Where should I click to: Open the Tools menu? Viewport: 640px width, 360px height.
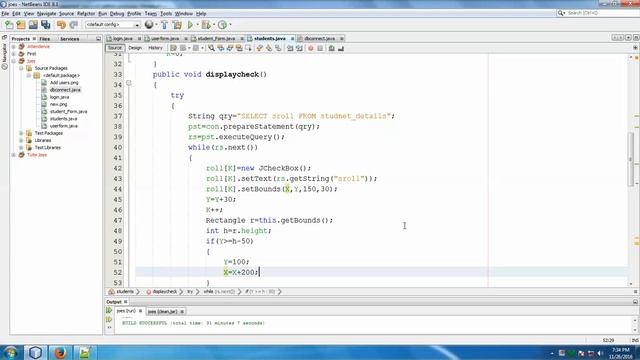click(x=166, y=13)
